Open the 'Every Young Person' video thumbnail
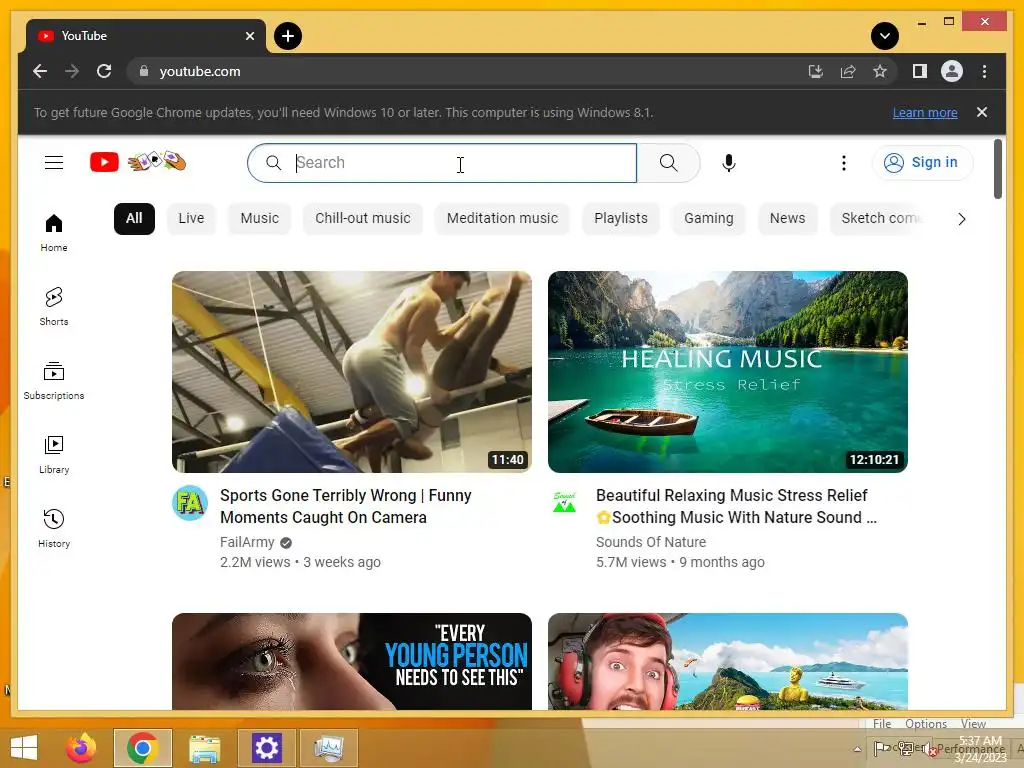 tap(352, 661)
